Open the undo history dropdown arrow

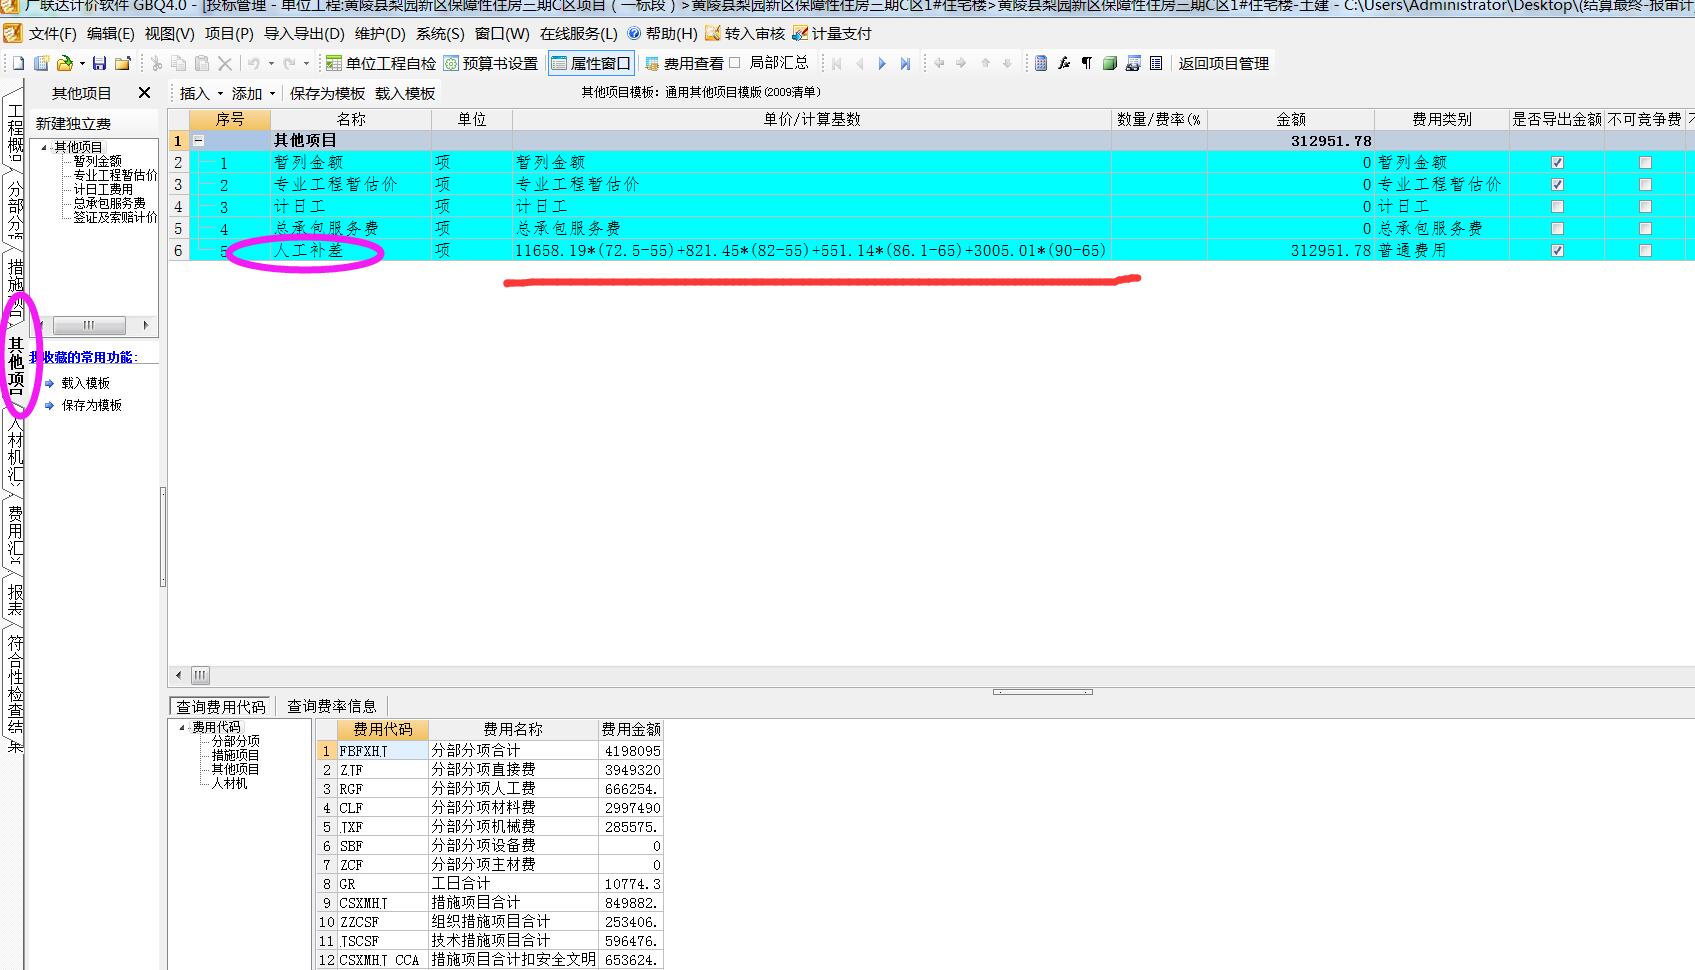pyautogui.click(x=271, y=63)
